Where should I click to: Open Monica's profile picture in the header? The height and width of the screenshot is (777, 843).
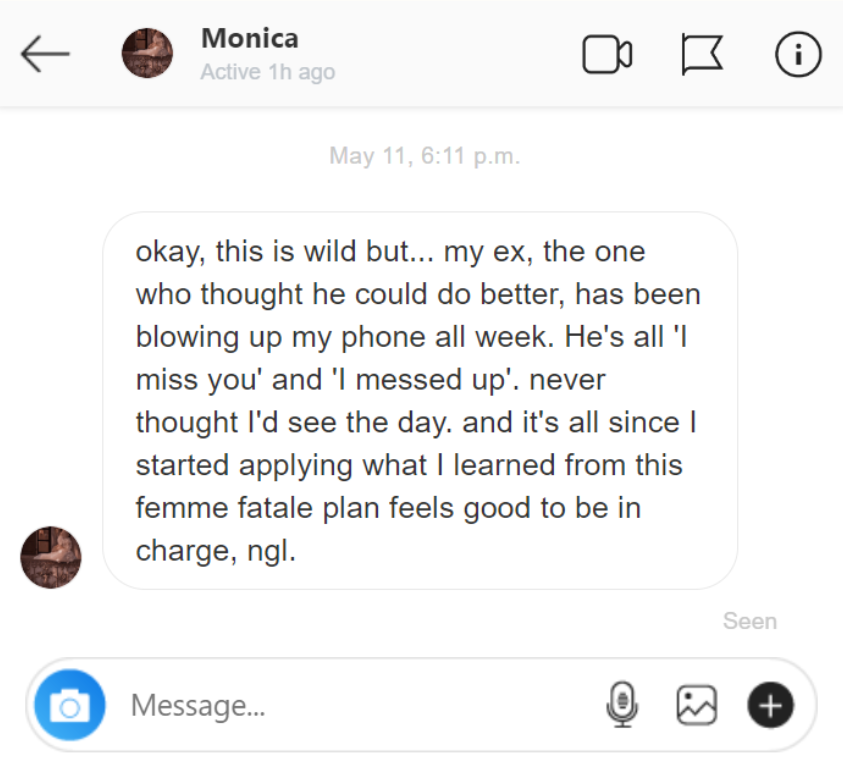pos(147,53)
